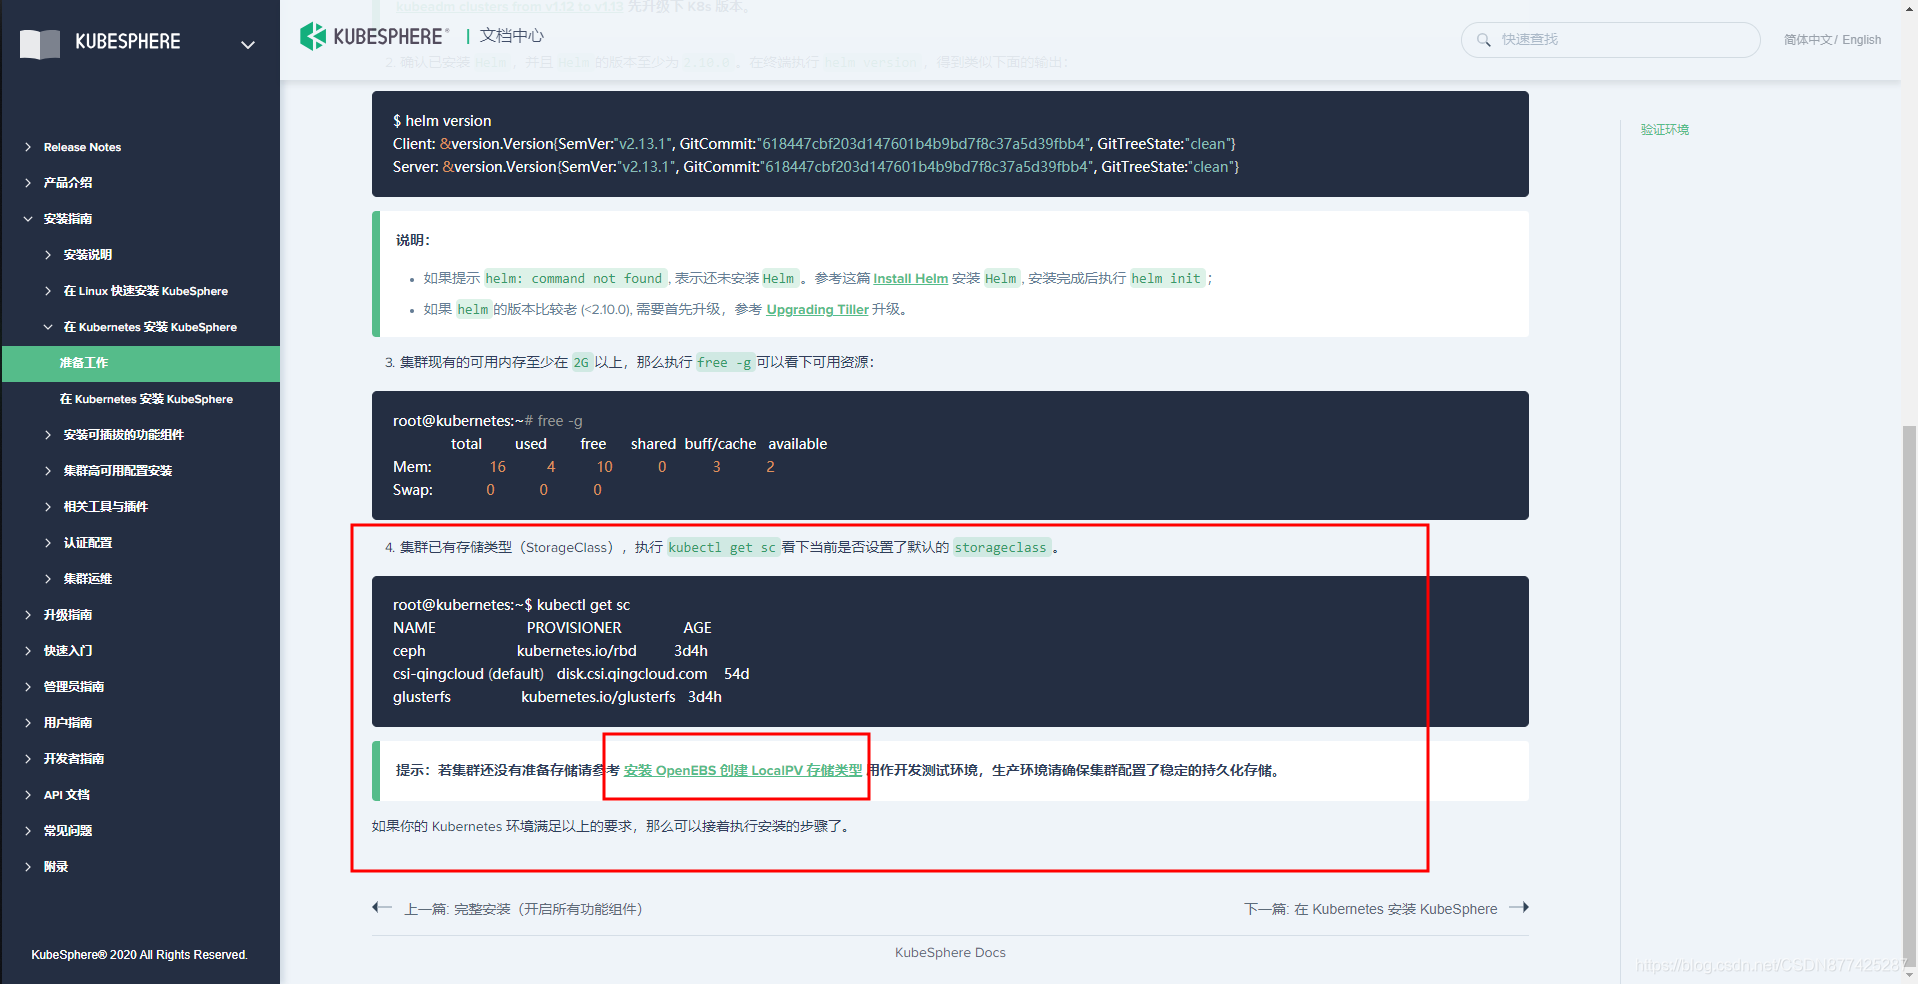Expand 常见问题 chevron
Screen dimensions: 1918x984
point(28,831)
